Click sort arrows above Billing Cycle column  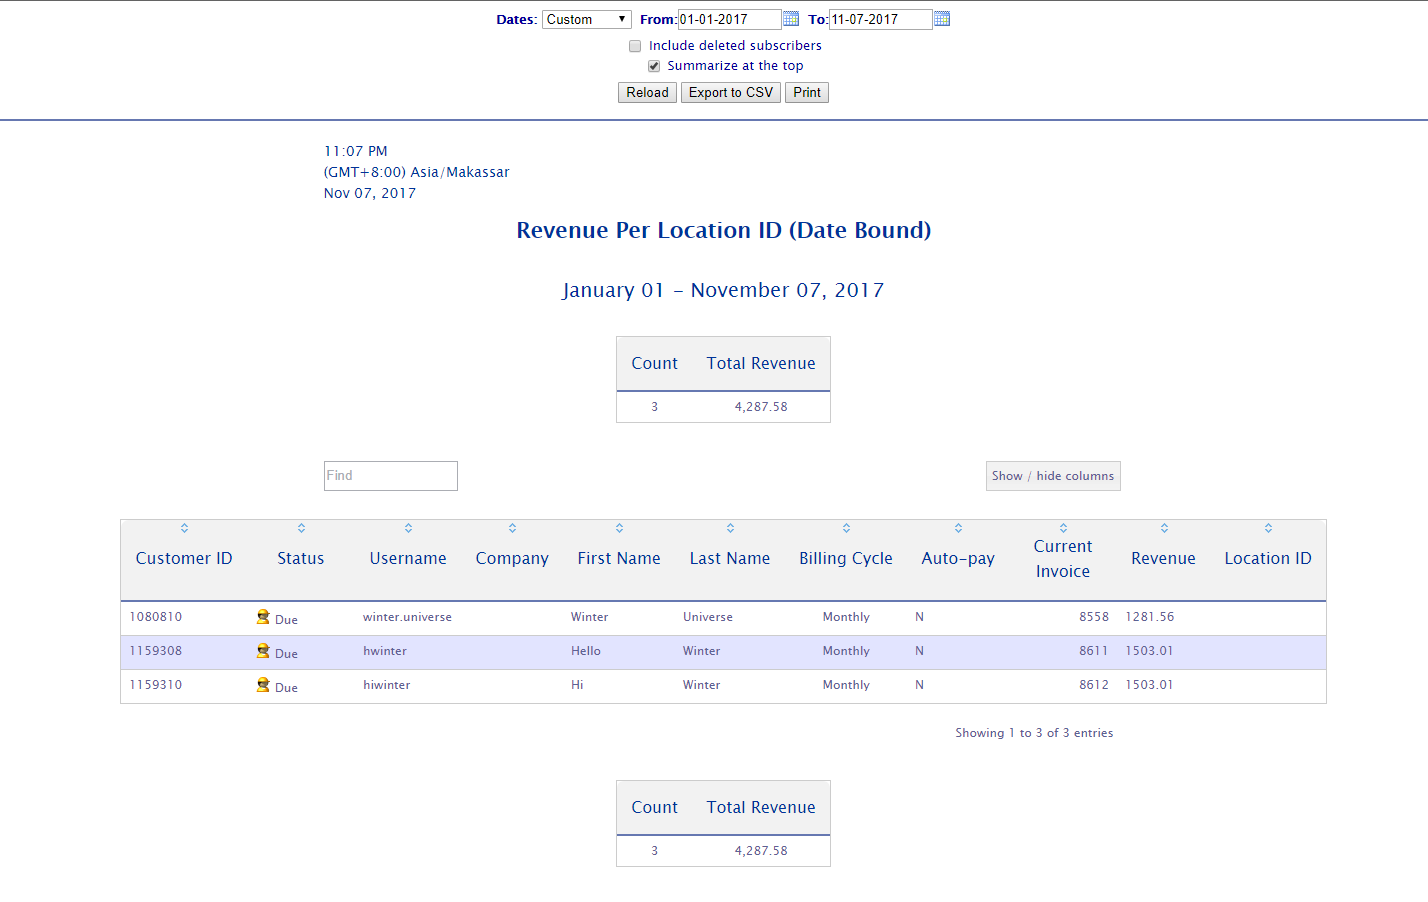[846, 528]
